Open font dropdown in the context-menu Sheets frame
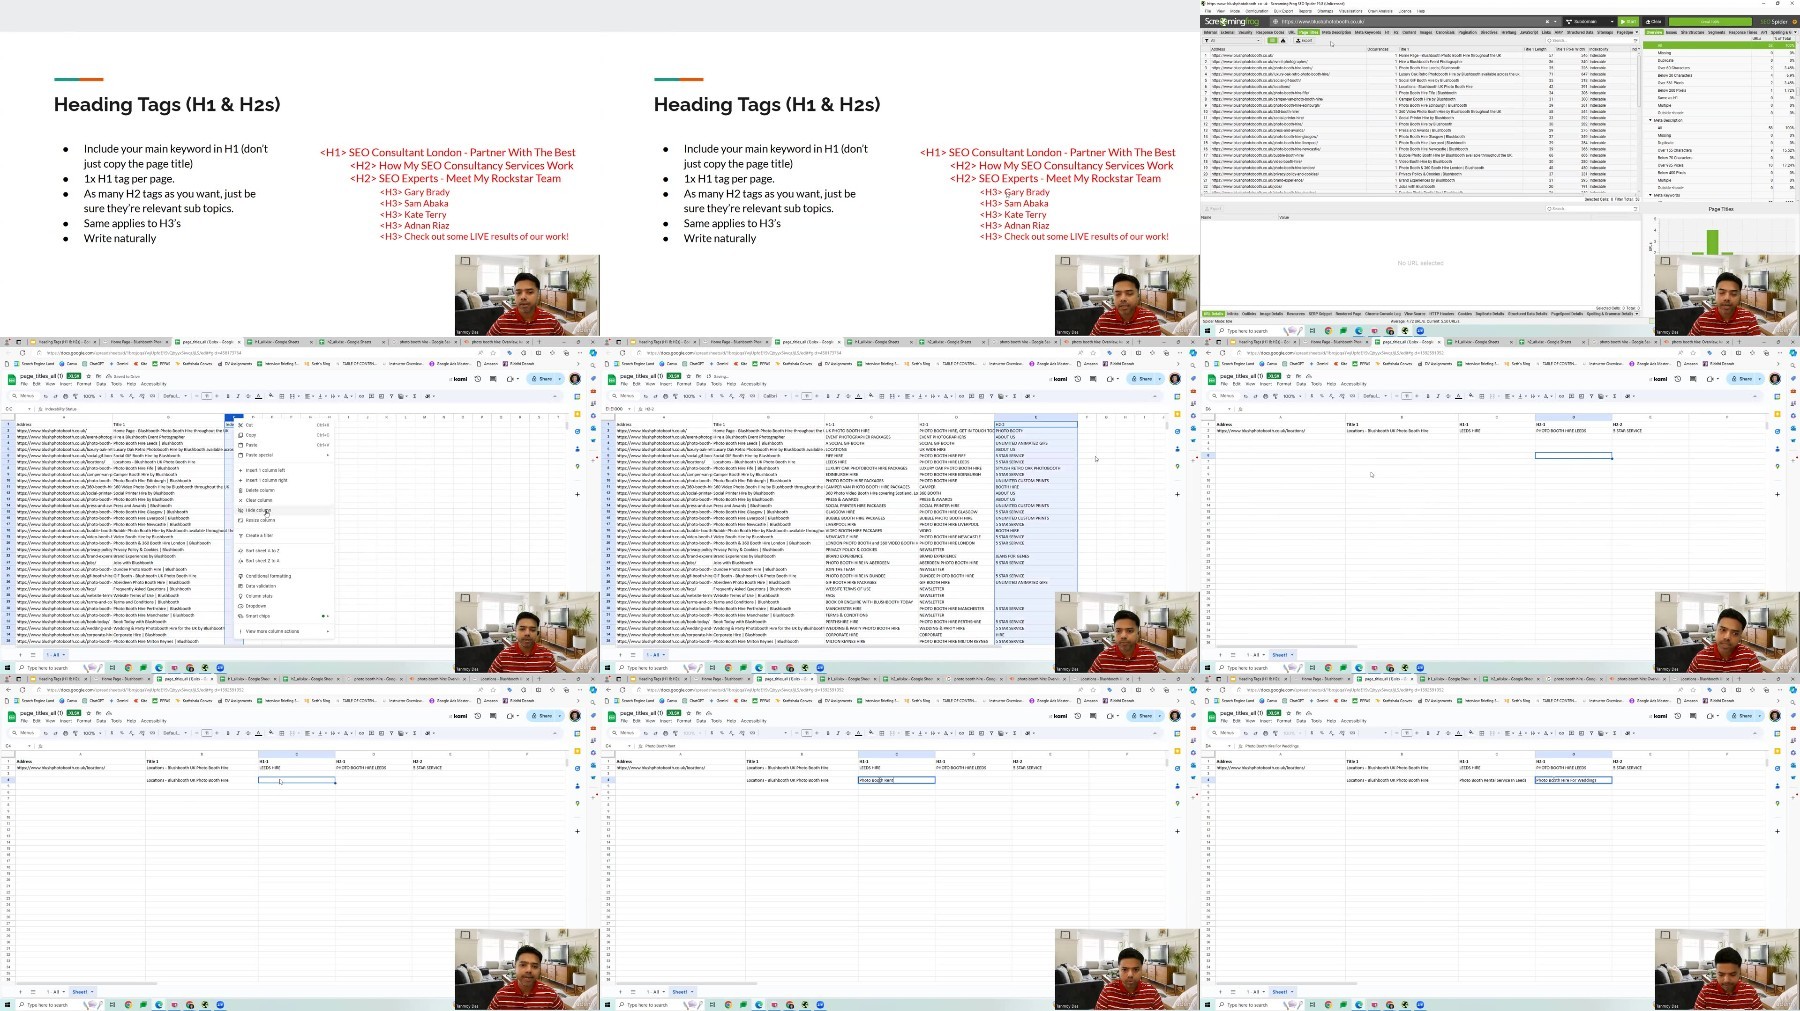Screen dimensions: 1800x1011 click(174, 396)
